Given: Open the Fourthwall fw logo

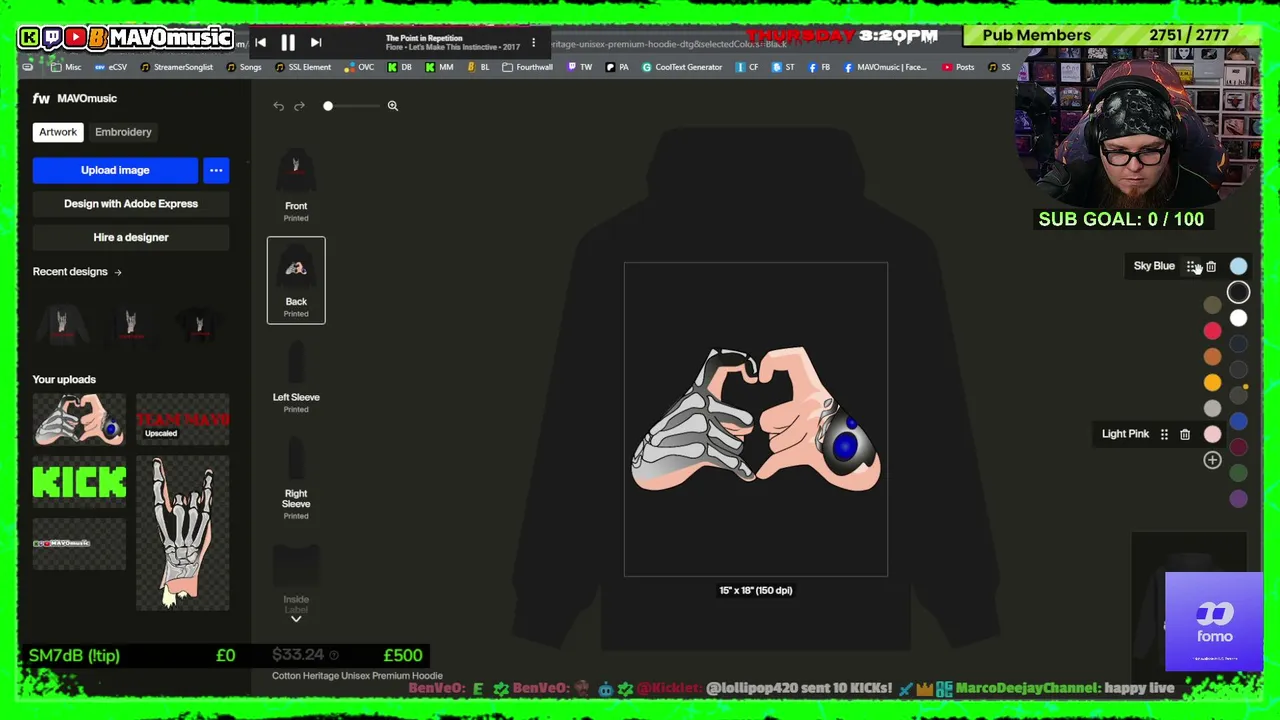Looking at the screenshot, I should click(41, 98).
